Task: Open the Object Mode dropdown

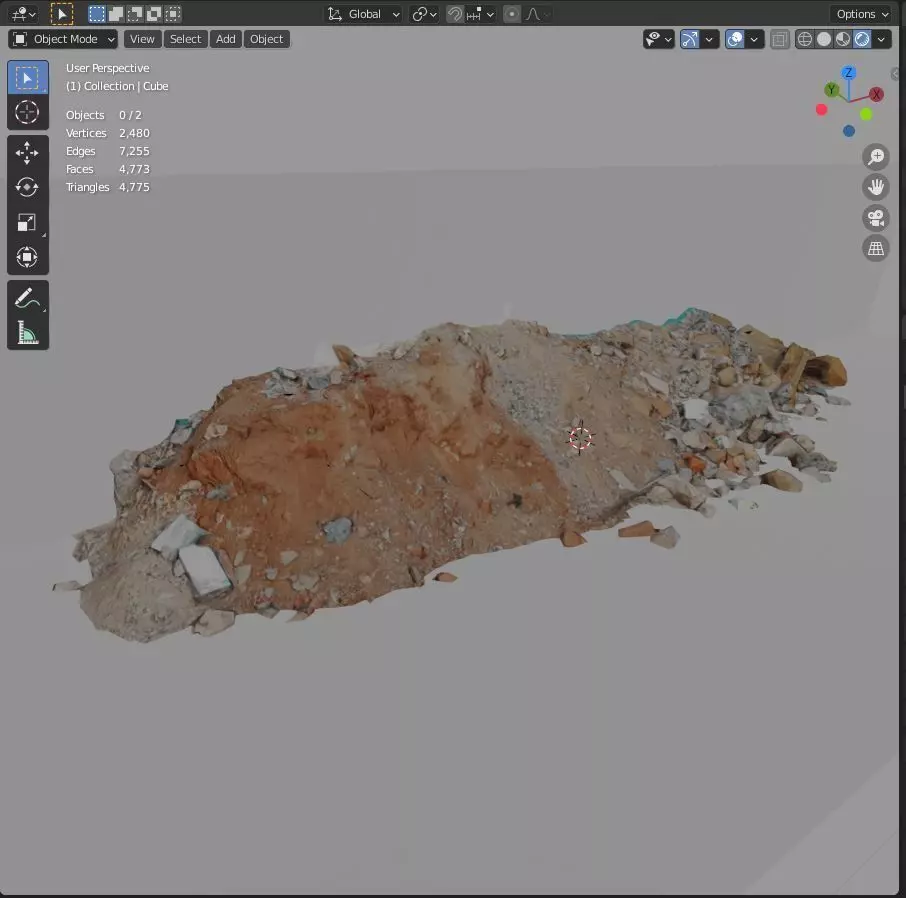Action: tap(63, 39)
